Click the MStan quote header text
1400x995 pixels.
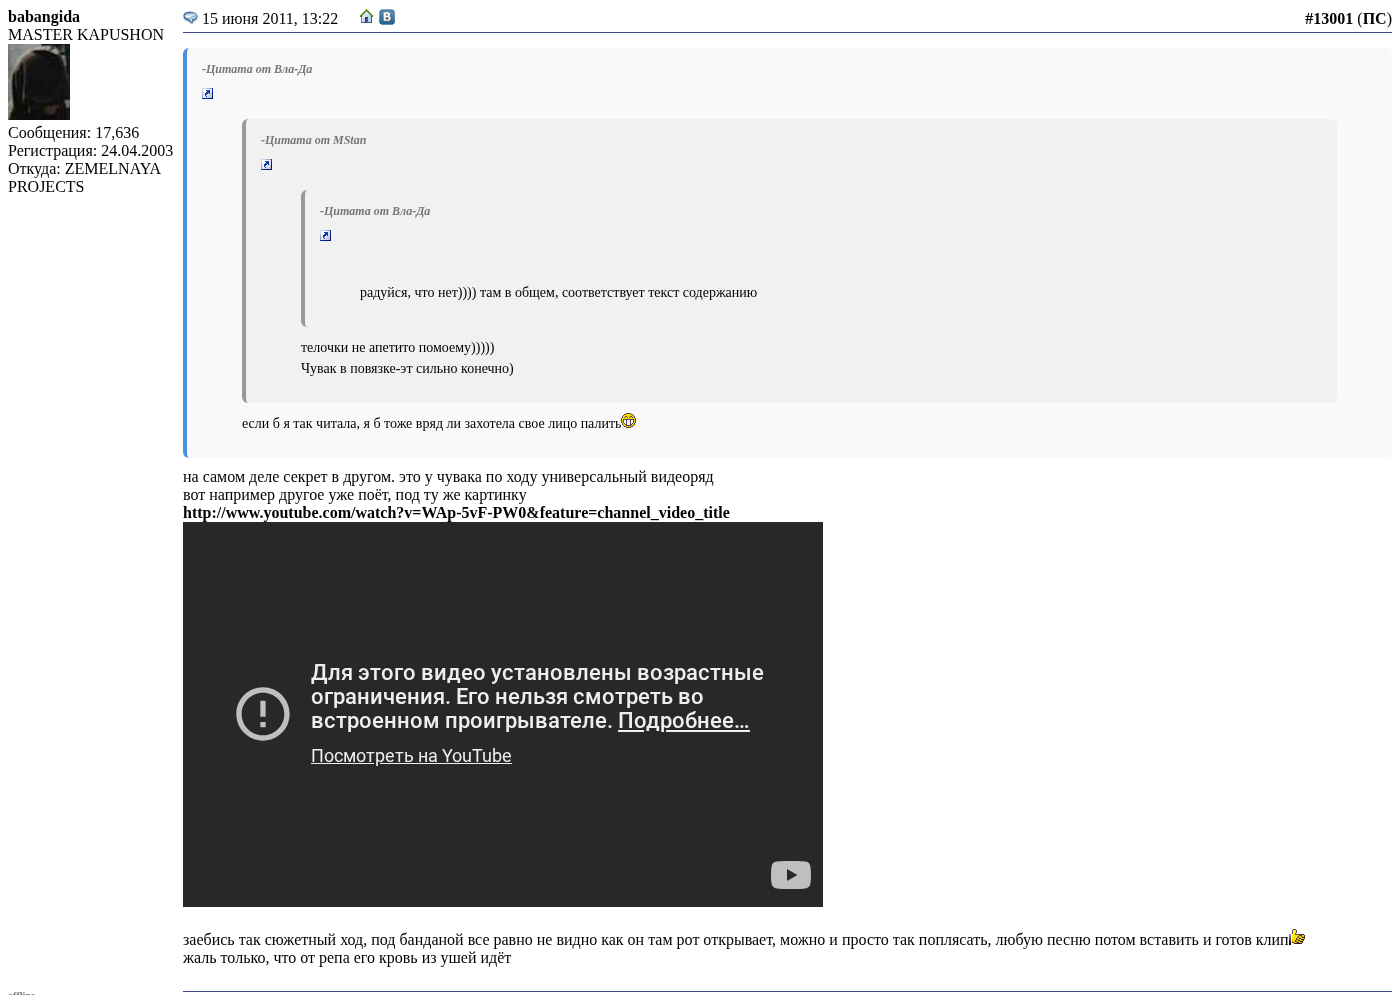coord(314,140)
